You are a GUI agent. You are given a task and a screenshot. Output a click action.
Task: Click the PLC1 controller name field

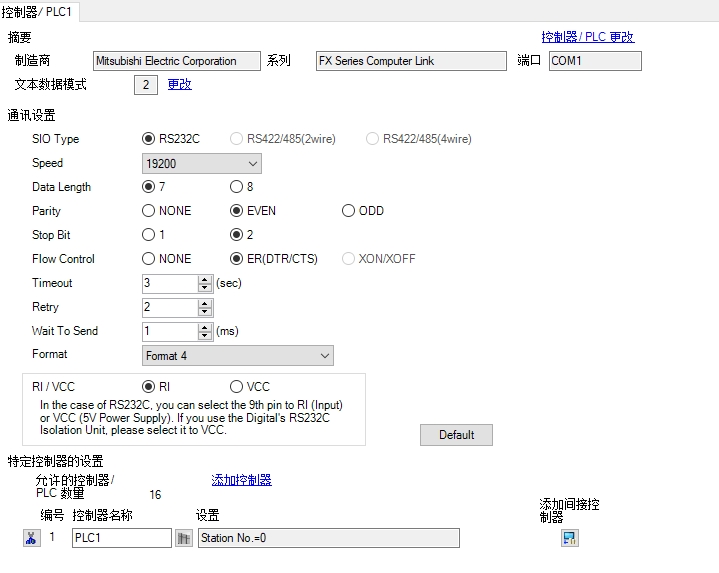122,538
